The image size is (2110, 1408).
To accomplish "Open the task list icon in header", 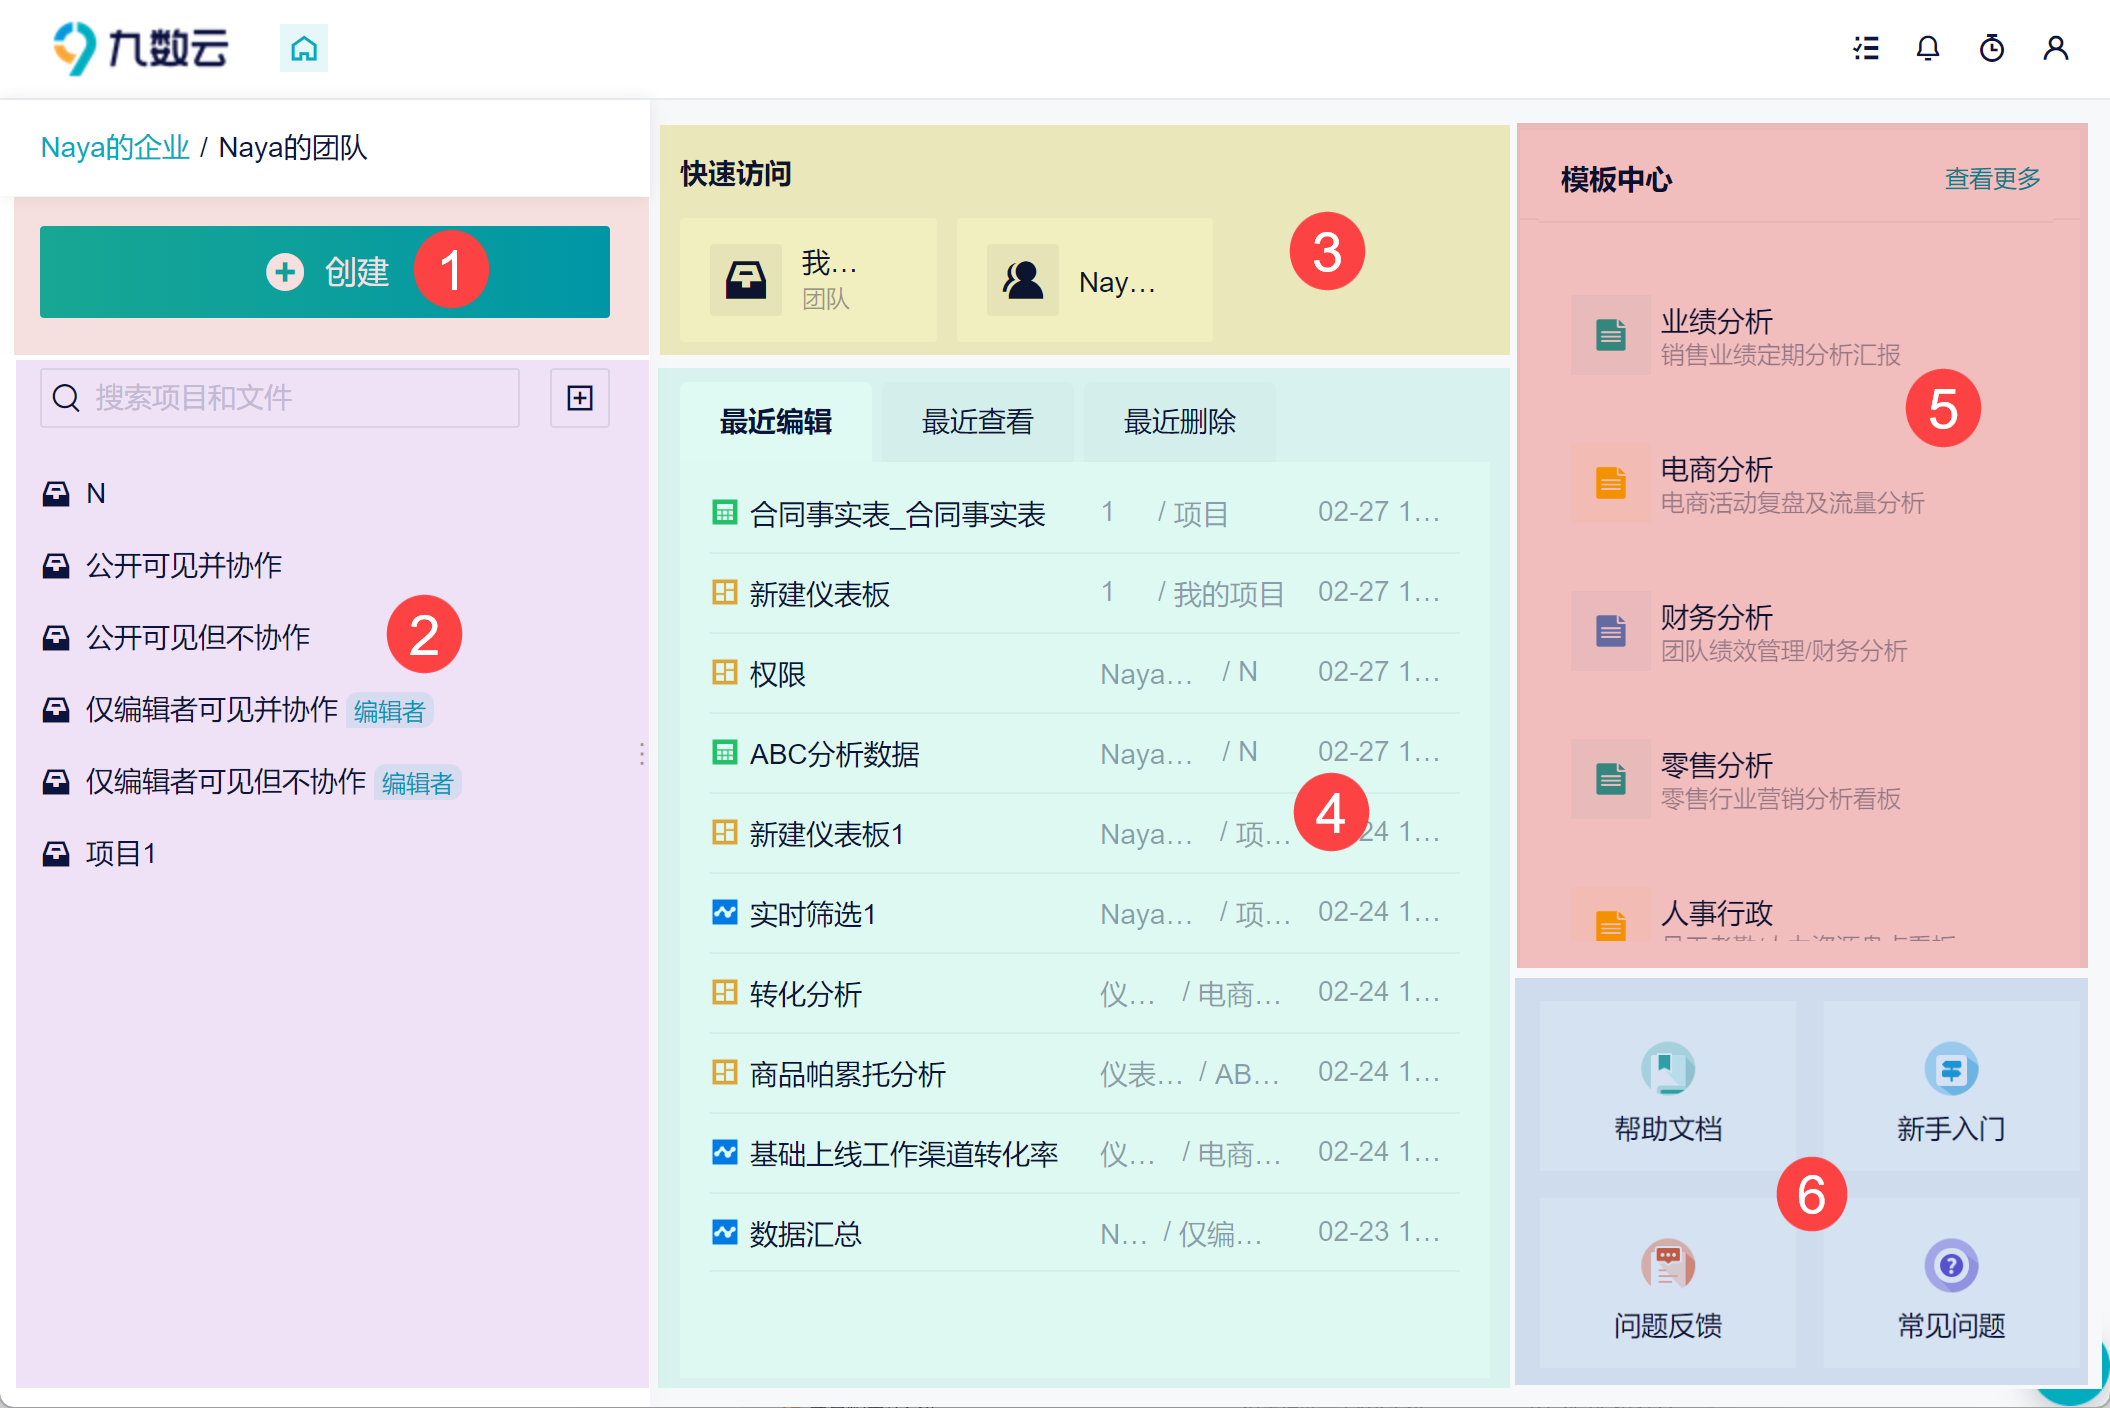I will pos(1865,48).
